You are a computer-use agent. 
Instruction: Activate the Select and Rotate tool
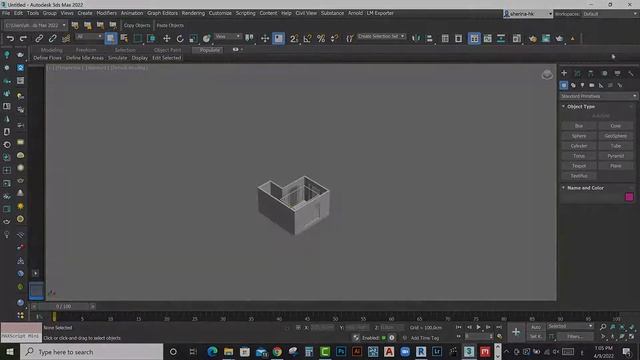[180, 38]
